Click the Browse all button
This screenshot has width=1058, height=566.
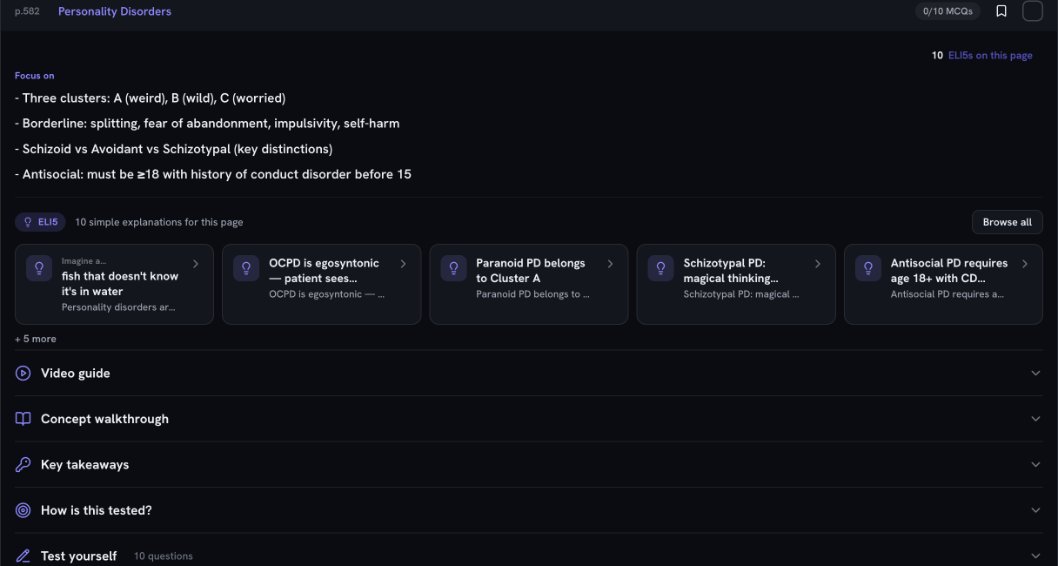click(x=1007, y=222)
